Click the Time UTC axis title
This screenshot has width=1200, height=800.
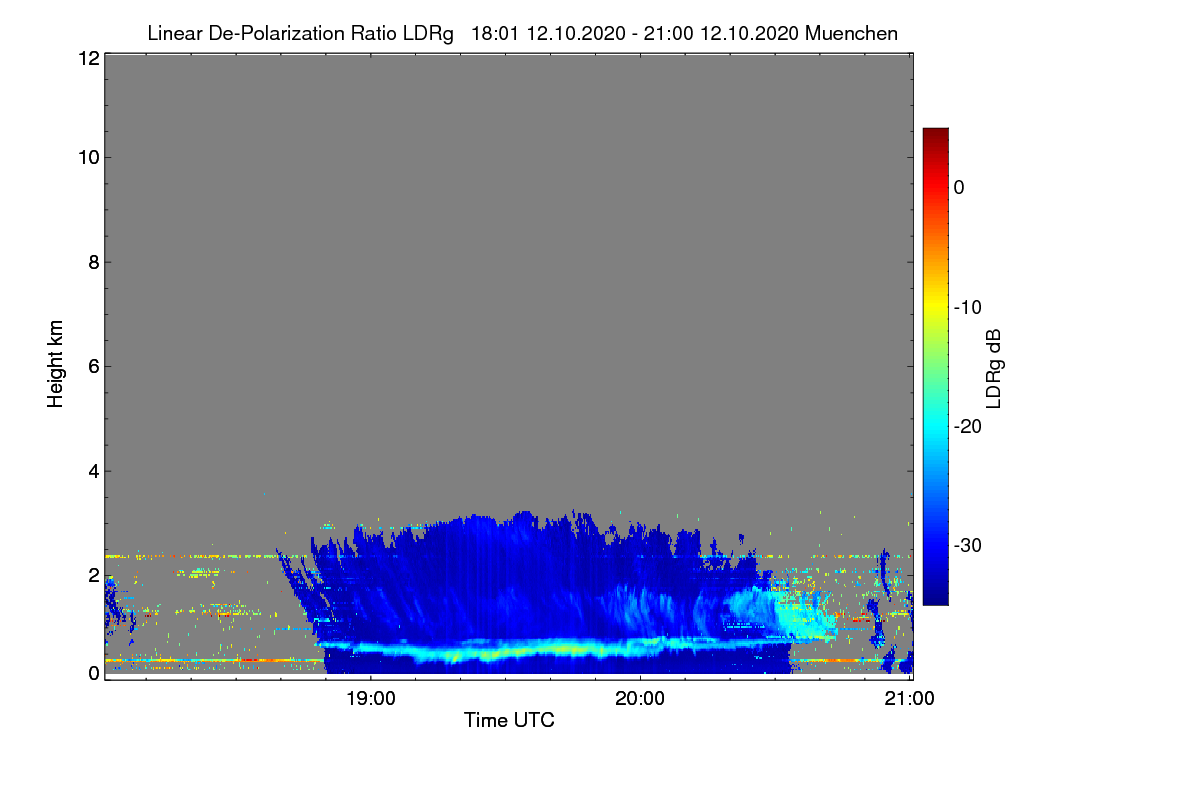[x=509, y=720]
